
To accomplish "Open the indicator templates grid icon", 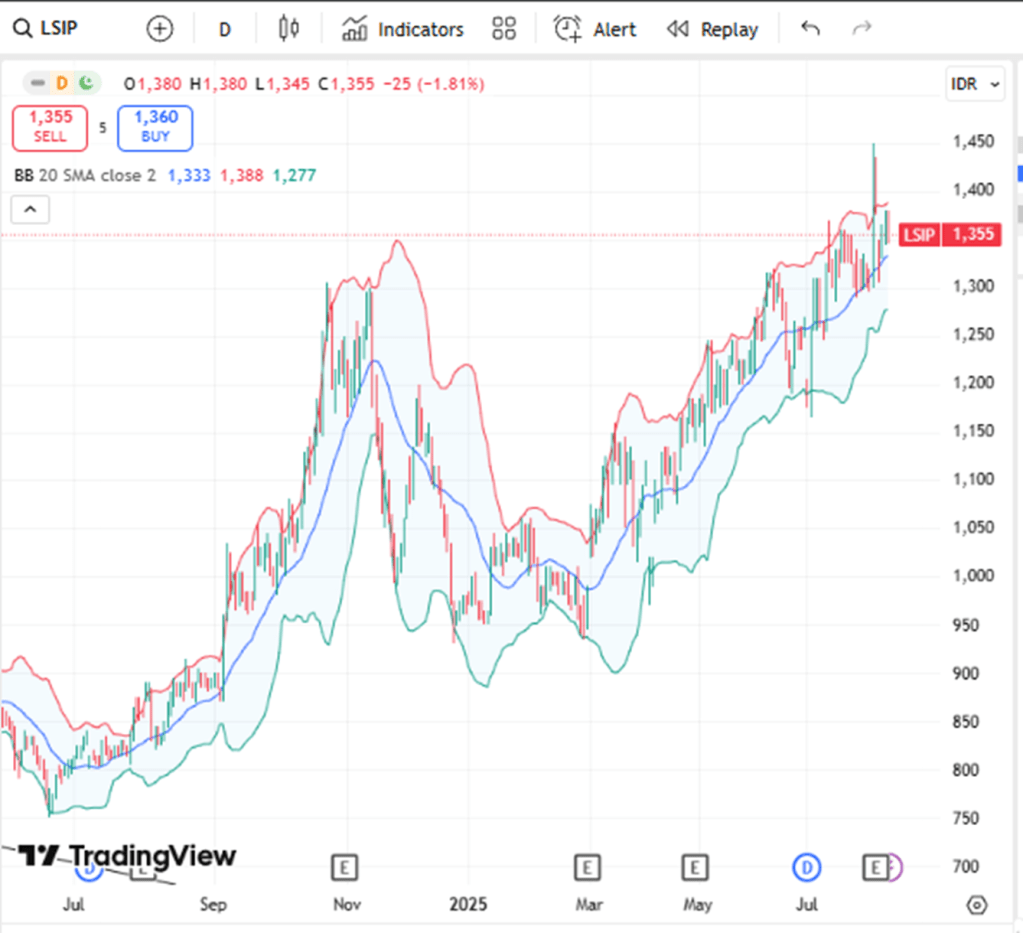I will click(x=504, y=29).
